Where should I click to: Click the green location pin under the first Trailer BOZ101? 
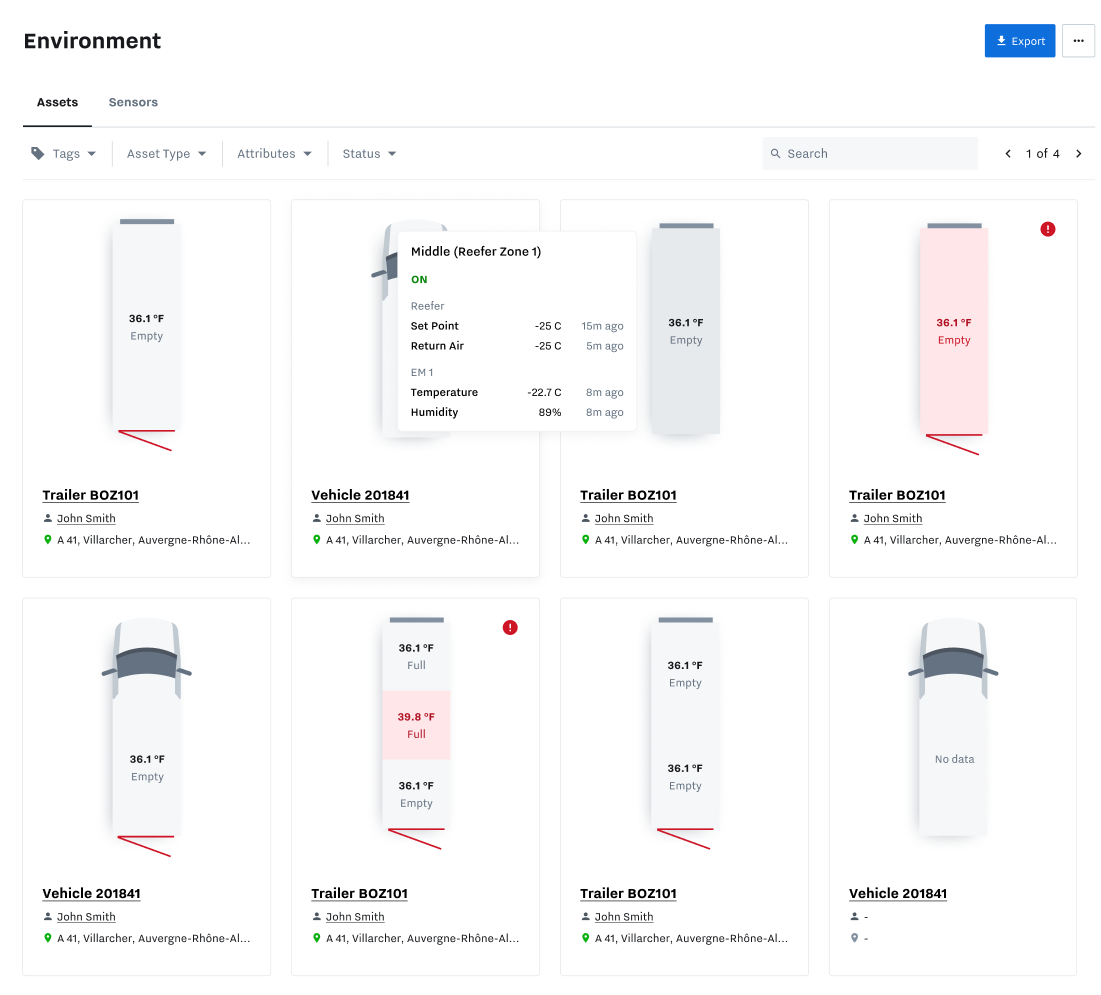(x=48, y=540)
